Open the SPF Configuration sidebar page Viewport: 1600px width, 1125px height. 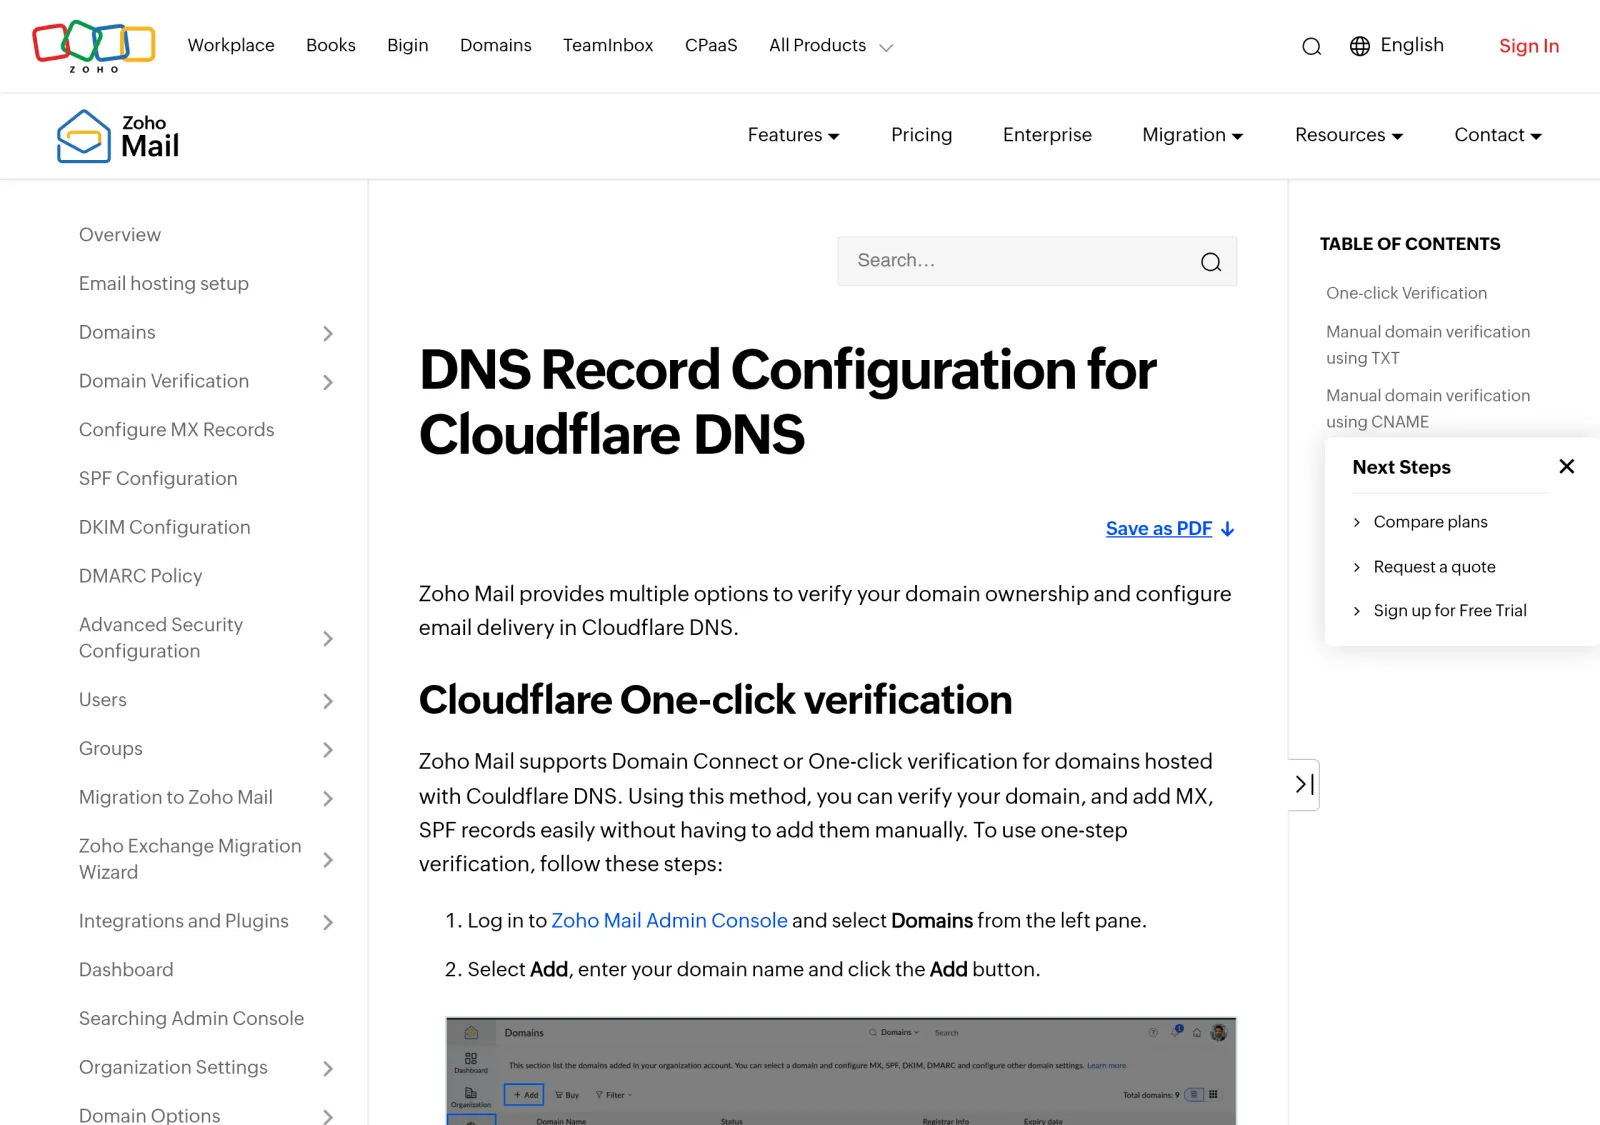tap(158, 479)
